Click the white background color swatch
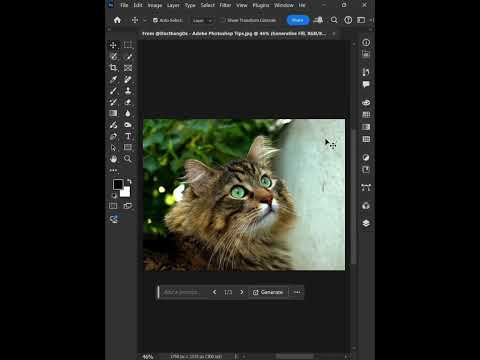The height and width of the screenshot is (360, 480). click(126, 193)
